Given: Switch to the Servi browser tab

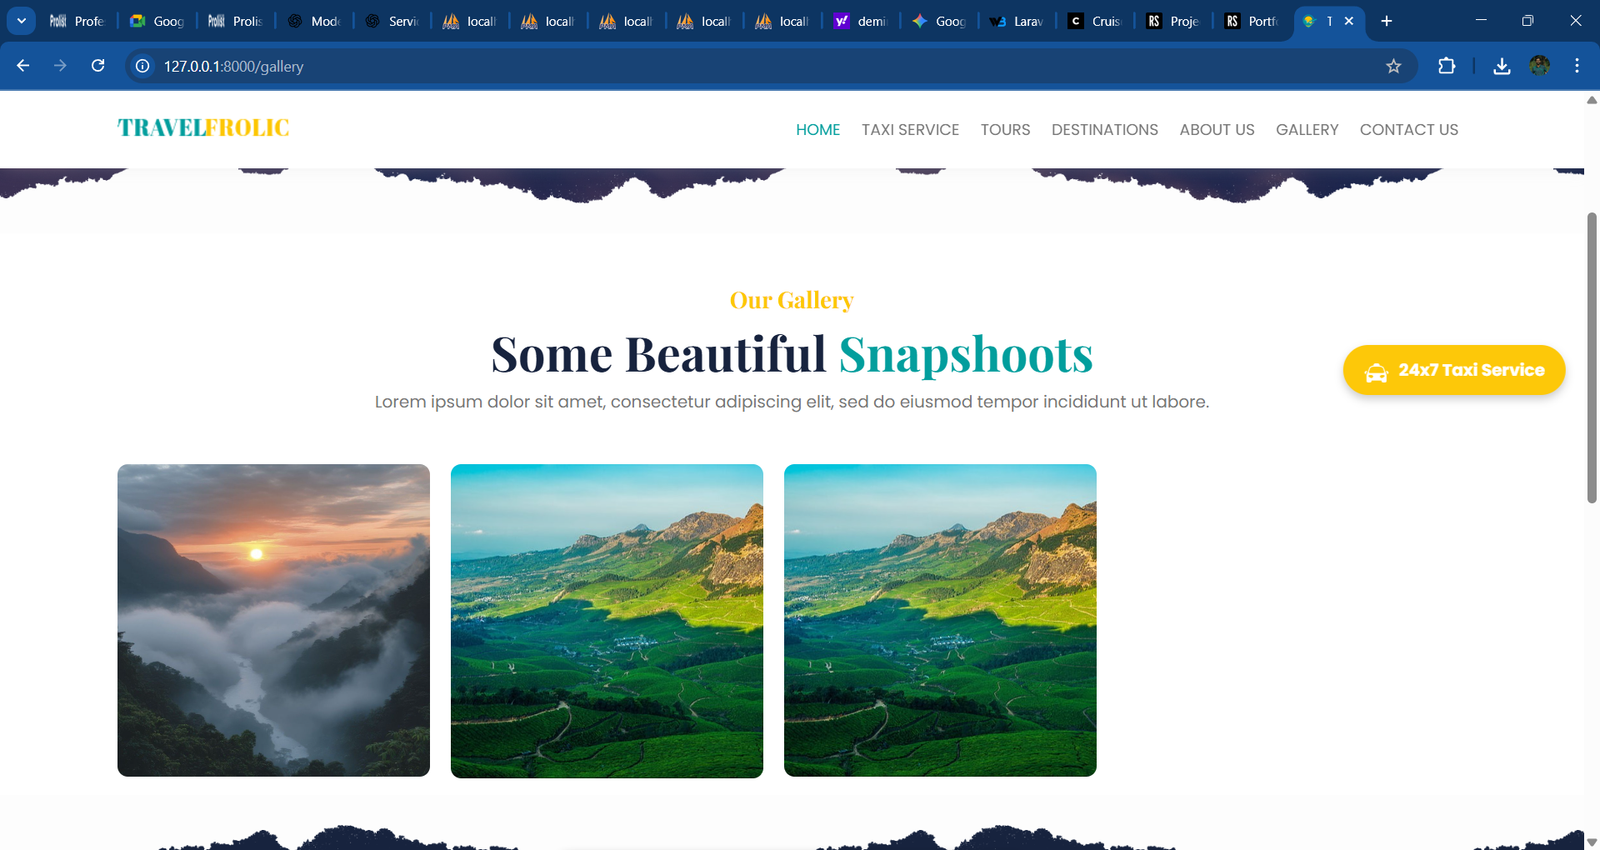Looking at the screenshot, I should click(x=392, y=21).
